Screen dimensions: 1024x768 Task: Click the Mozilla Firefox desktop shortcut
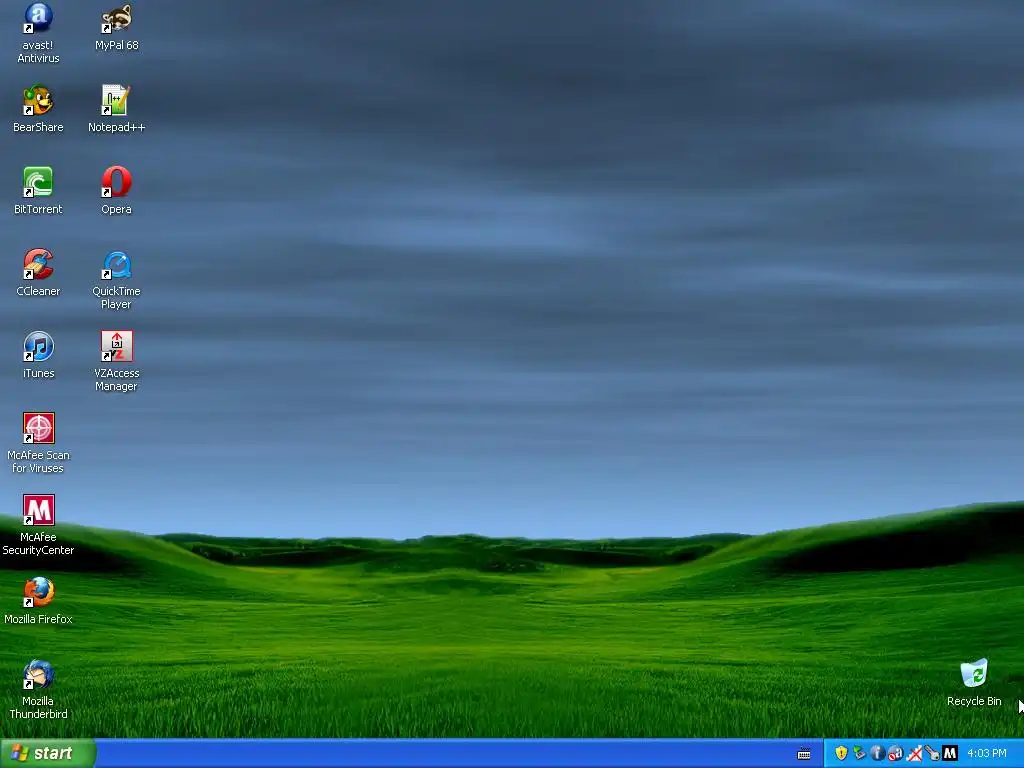(38, 601)
